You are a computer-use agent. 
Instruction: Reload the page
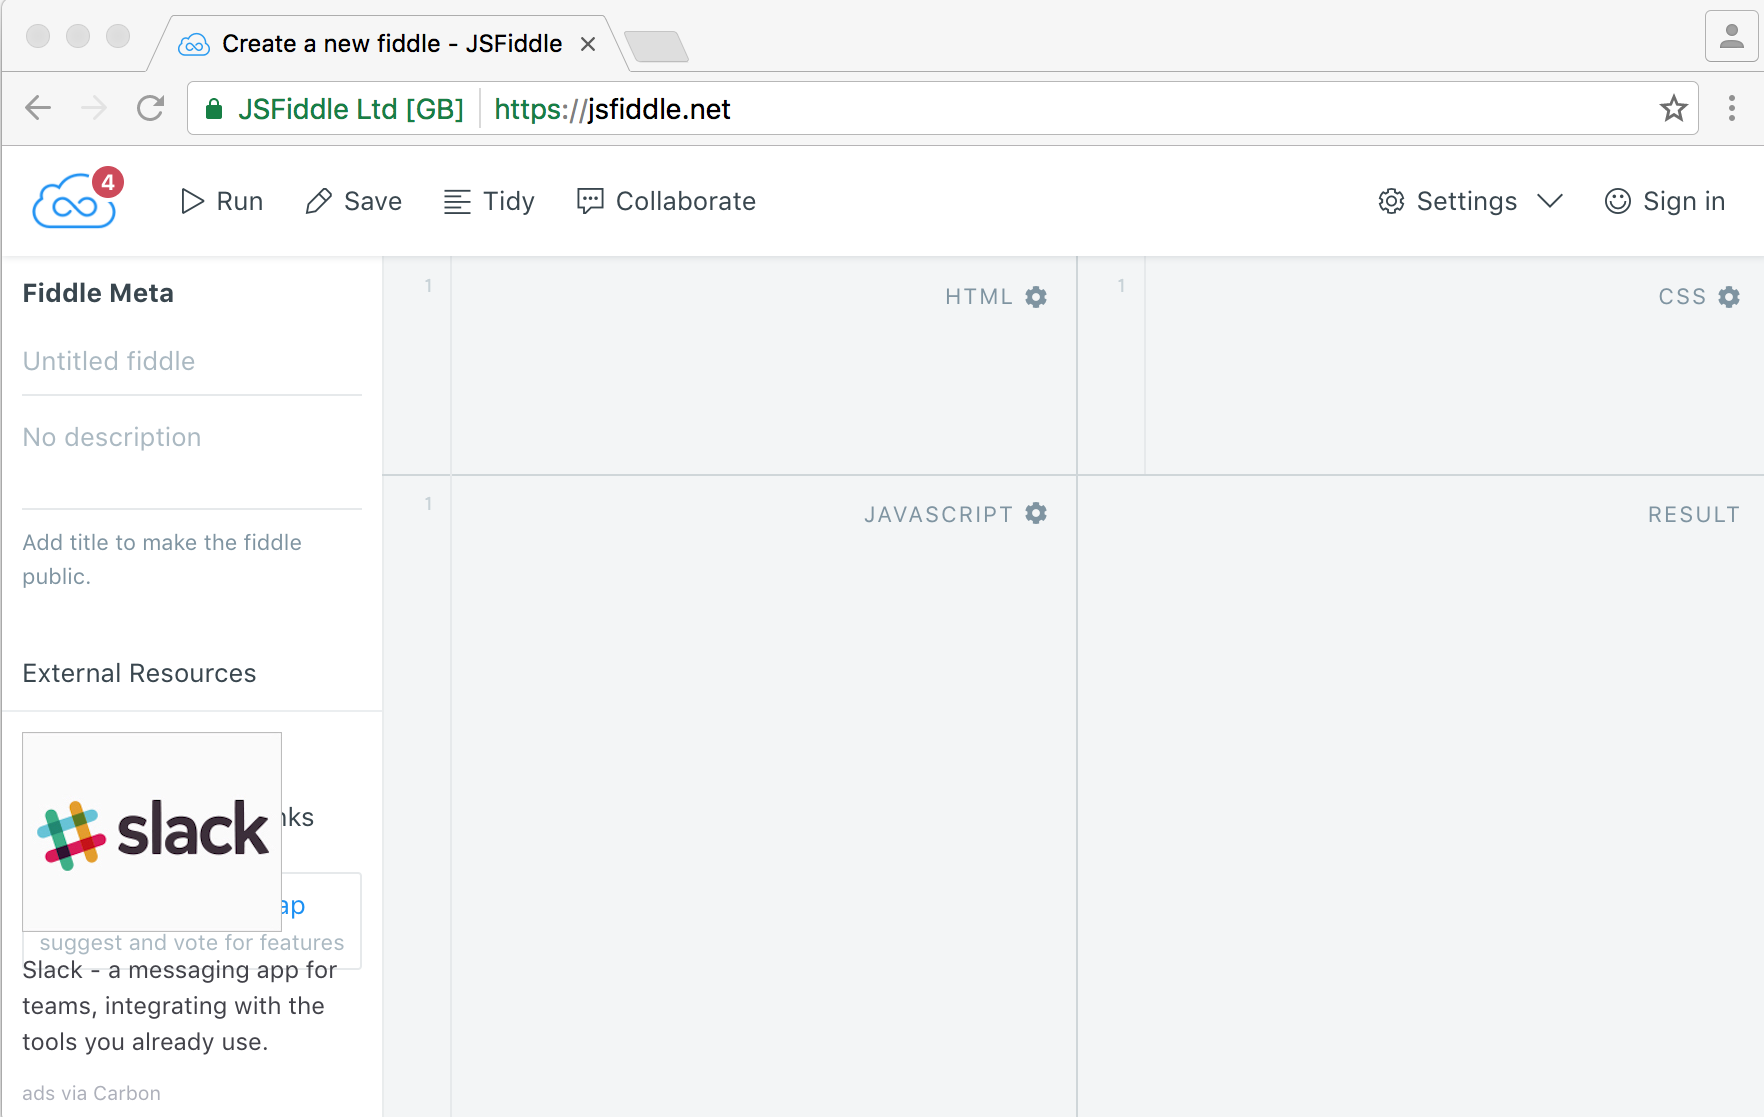click(x=150, y=108)
